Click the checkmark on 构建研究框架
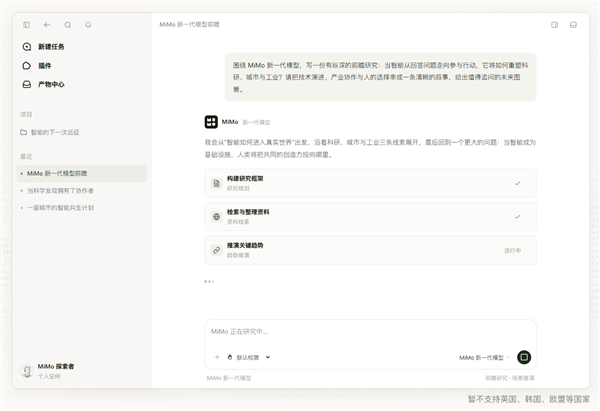This screenshot has height=411, width=600. [517, 183]
